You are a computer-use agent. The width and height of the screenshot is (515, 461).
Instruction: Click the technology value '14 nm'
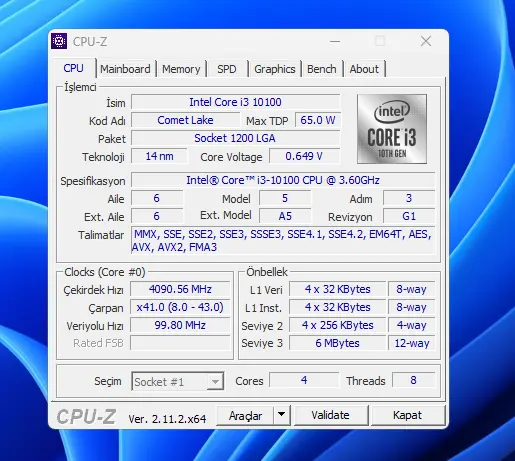(x=159, y=156)
